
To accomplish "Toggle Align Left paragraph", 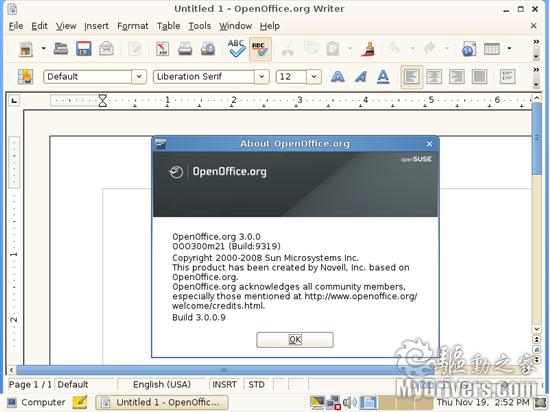I will pyautogui.click(x=412, y=77).
